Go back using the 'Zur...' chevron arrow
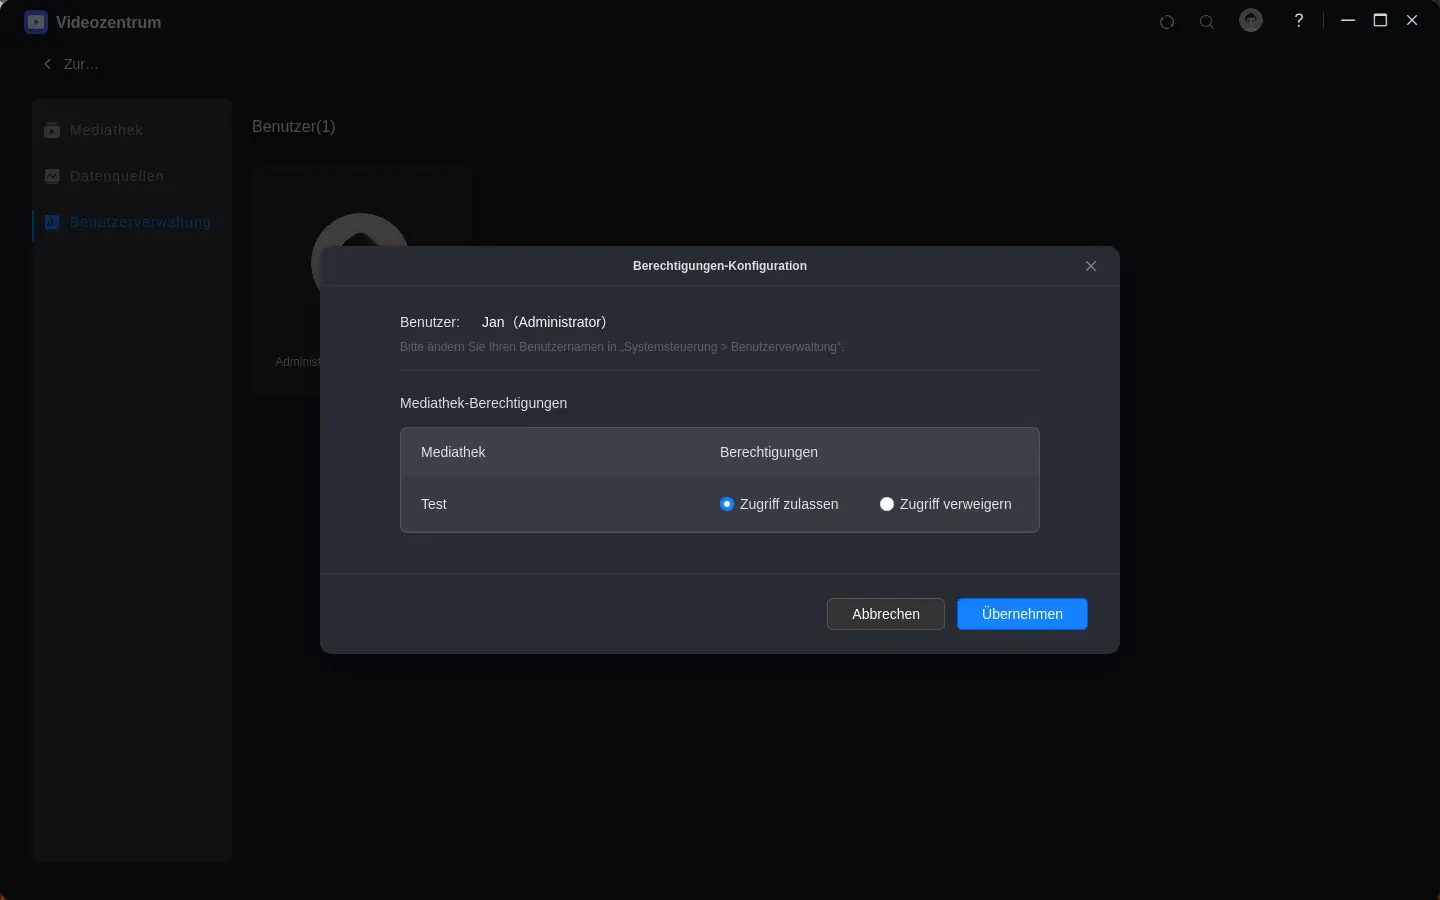 coord(47,64)
